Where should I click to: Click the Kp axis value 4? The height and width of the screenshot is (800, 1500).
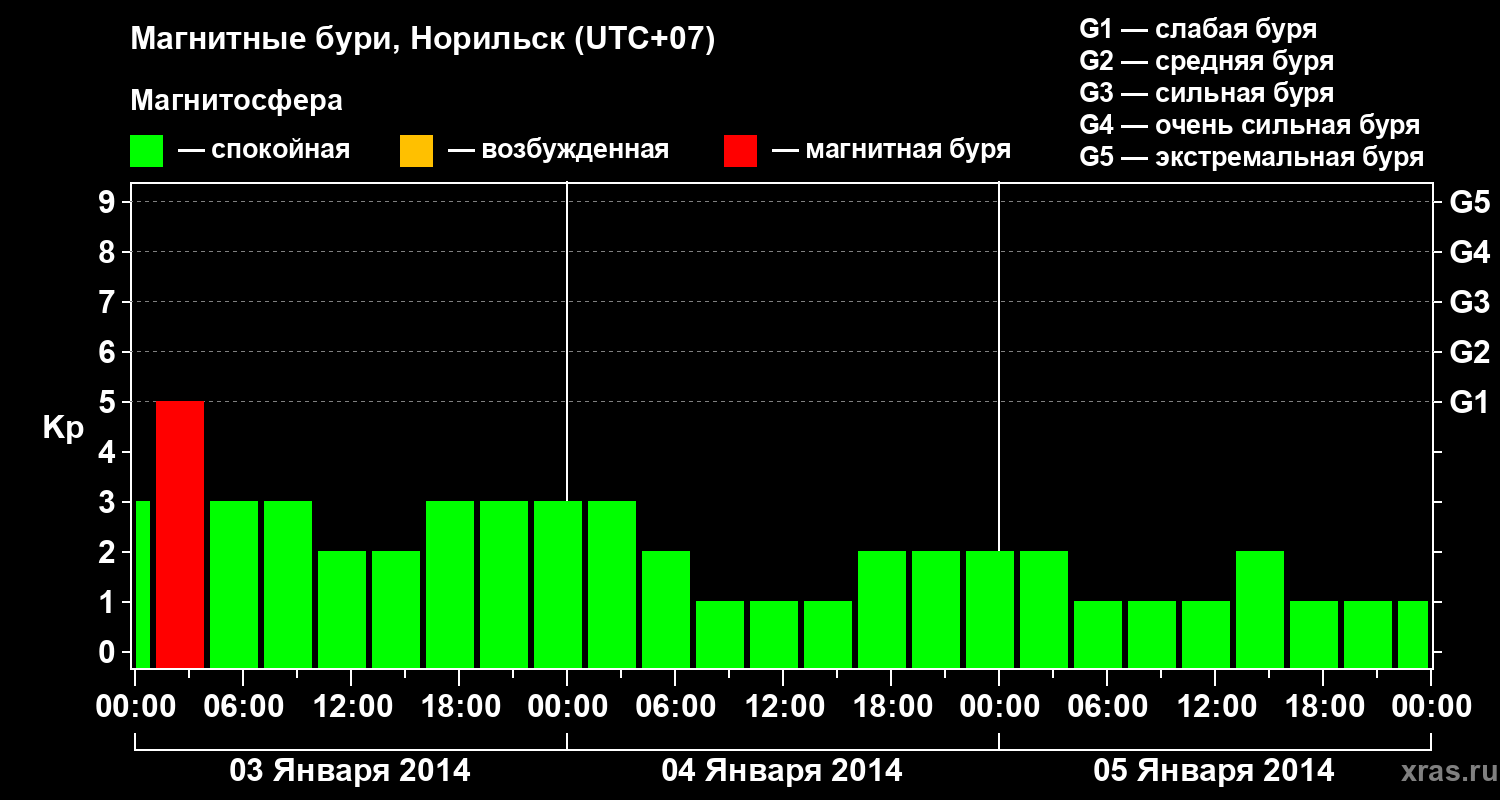[109, 452]
